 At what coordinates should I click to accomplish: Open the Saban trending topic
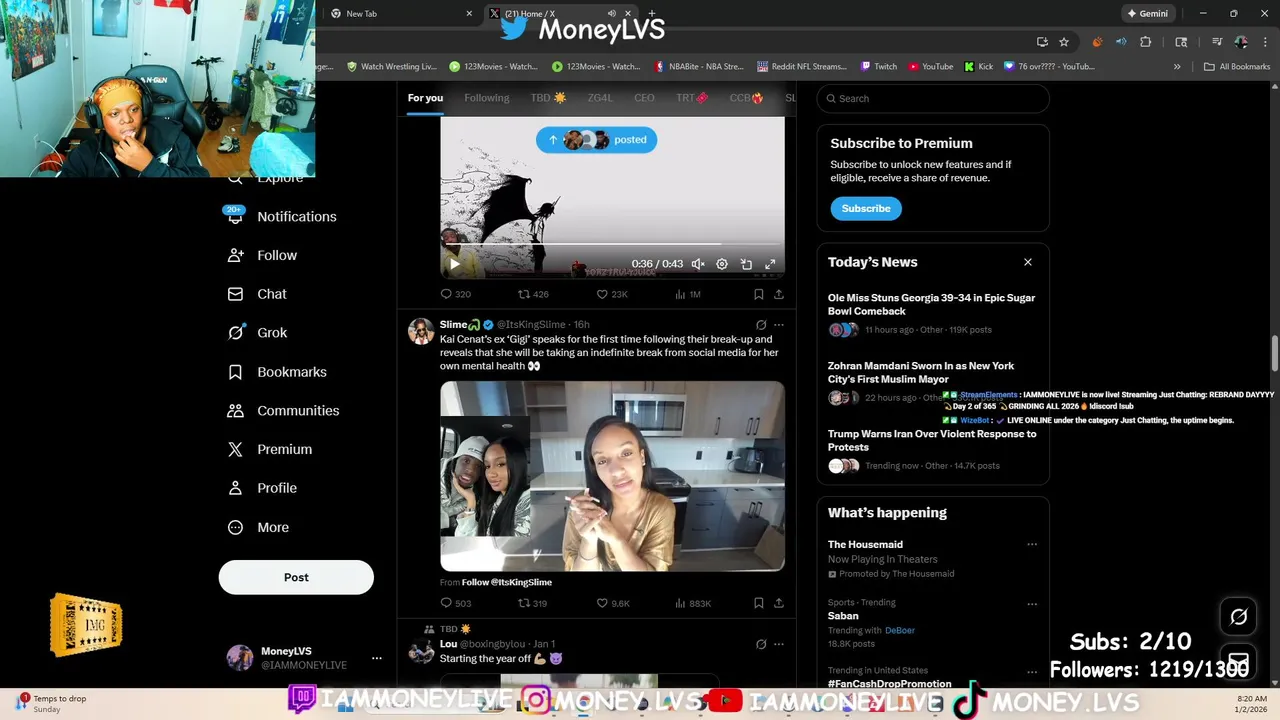pos(844,616)
